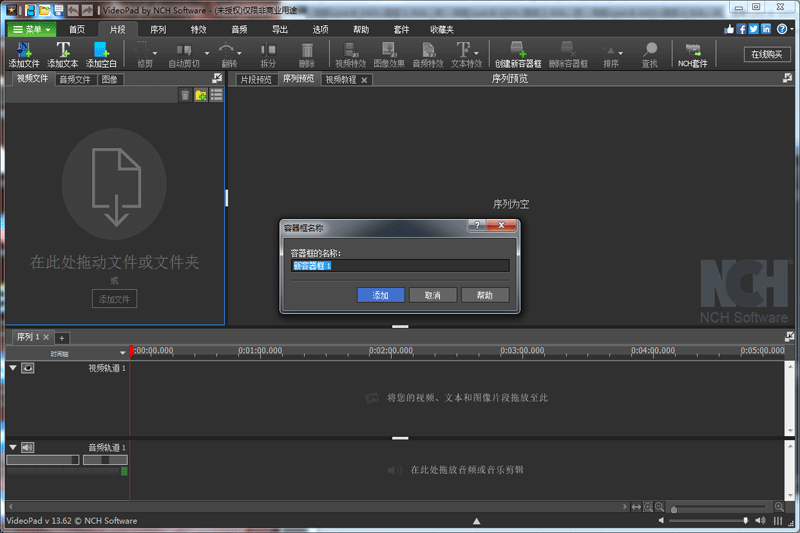The width and height of the screenshot is (800, 533).
Task: Click the 添加 button in dialog
Action: [380, 295]
